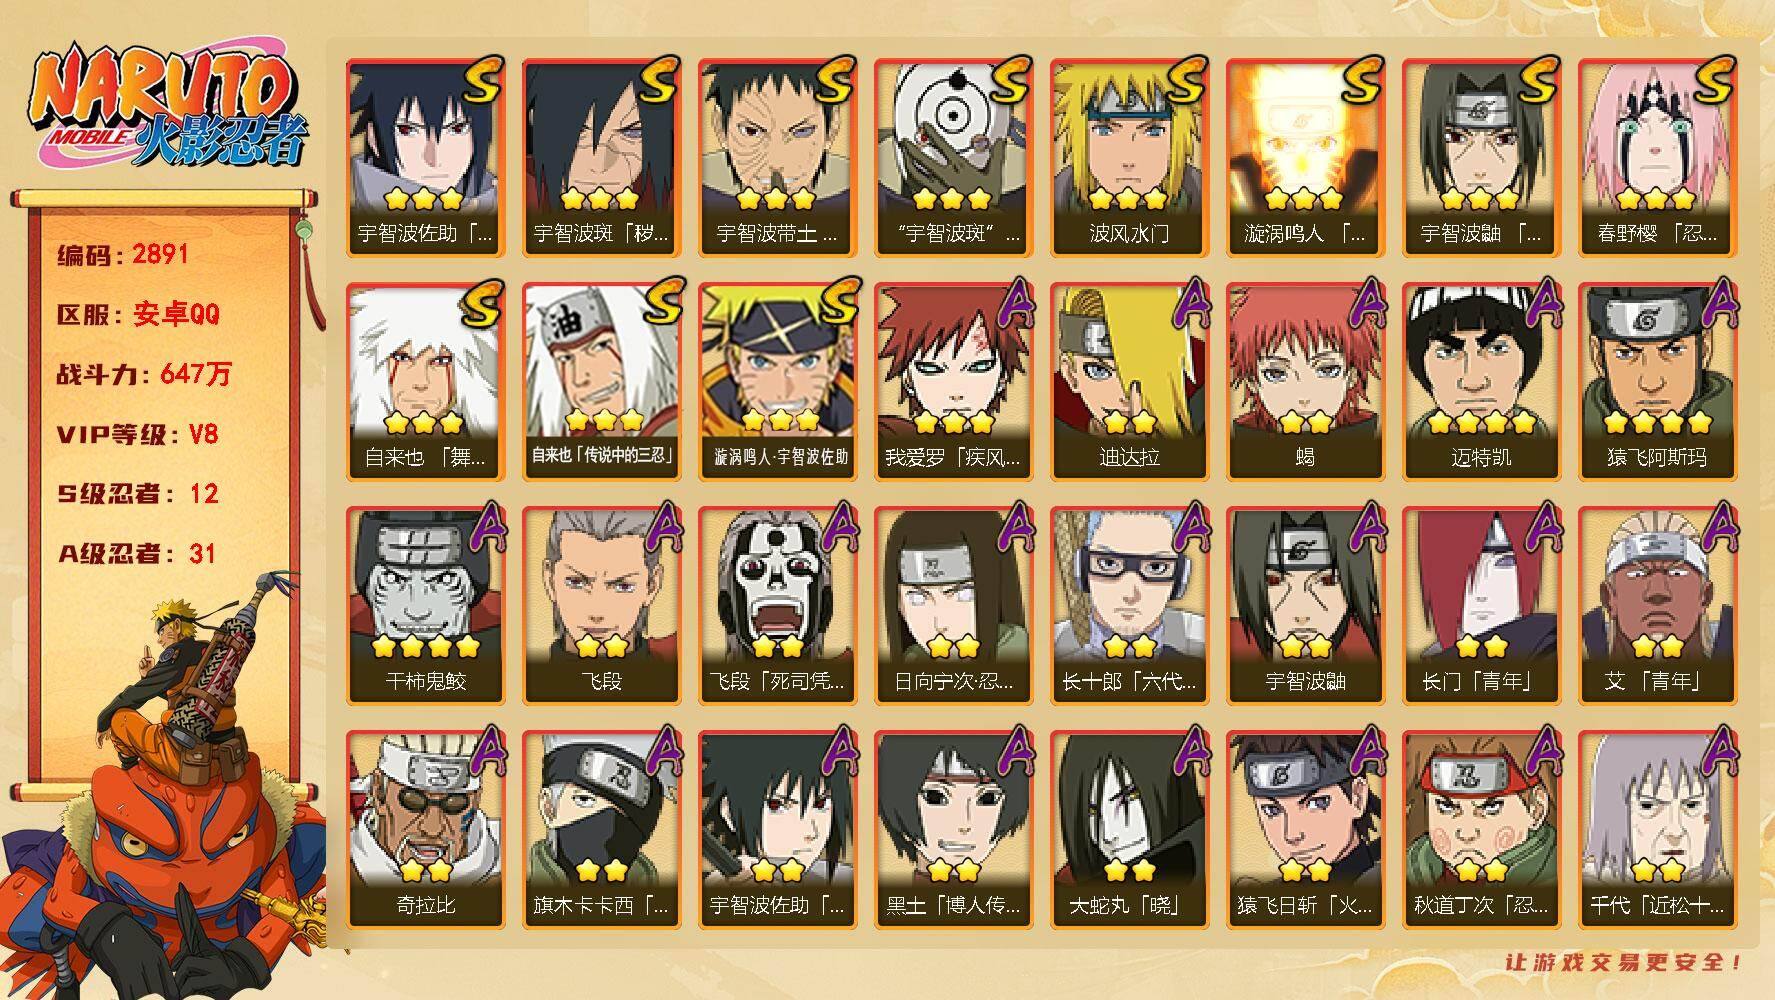Click the 迪达拉 character card

(1129, 382)
